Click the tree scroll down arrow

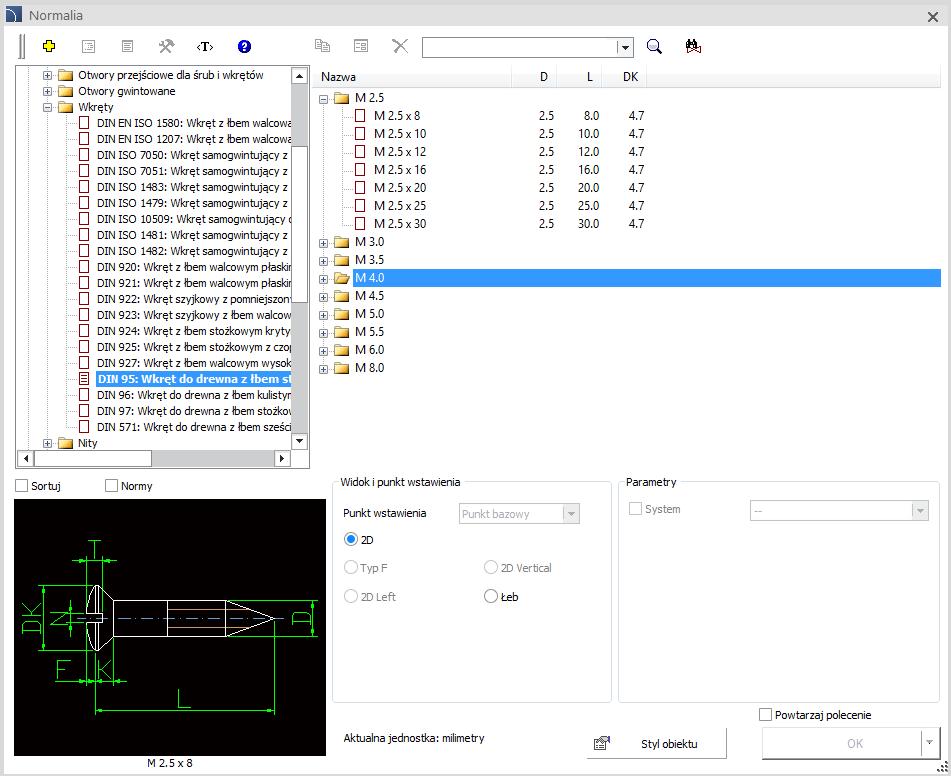(300, 441)
